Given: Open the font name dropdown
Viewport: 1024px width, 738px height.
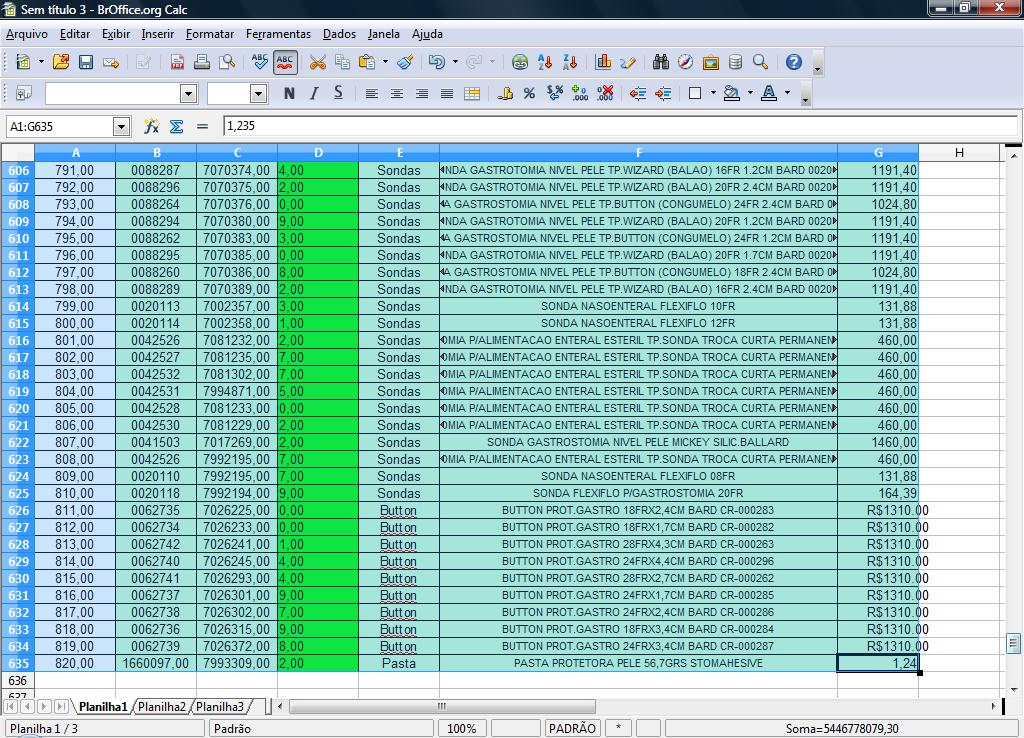Looking at the screenshot, I should [x=189, y=93].
